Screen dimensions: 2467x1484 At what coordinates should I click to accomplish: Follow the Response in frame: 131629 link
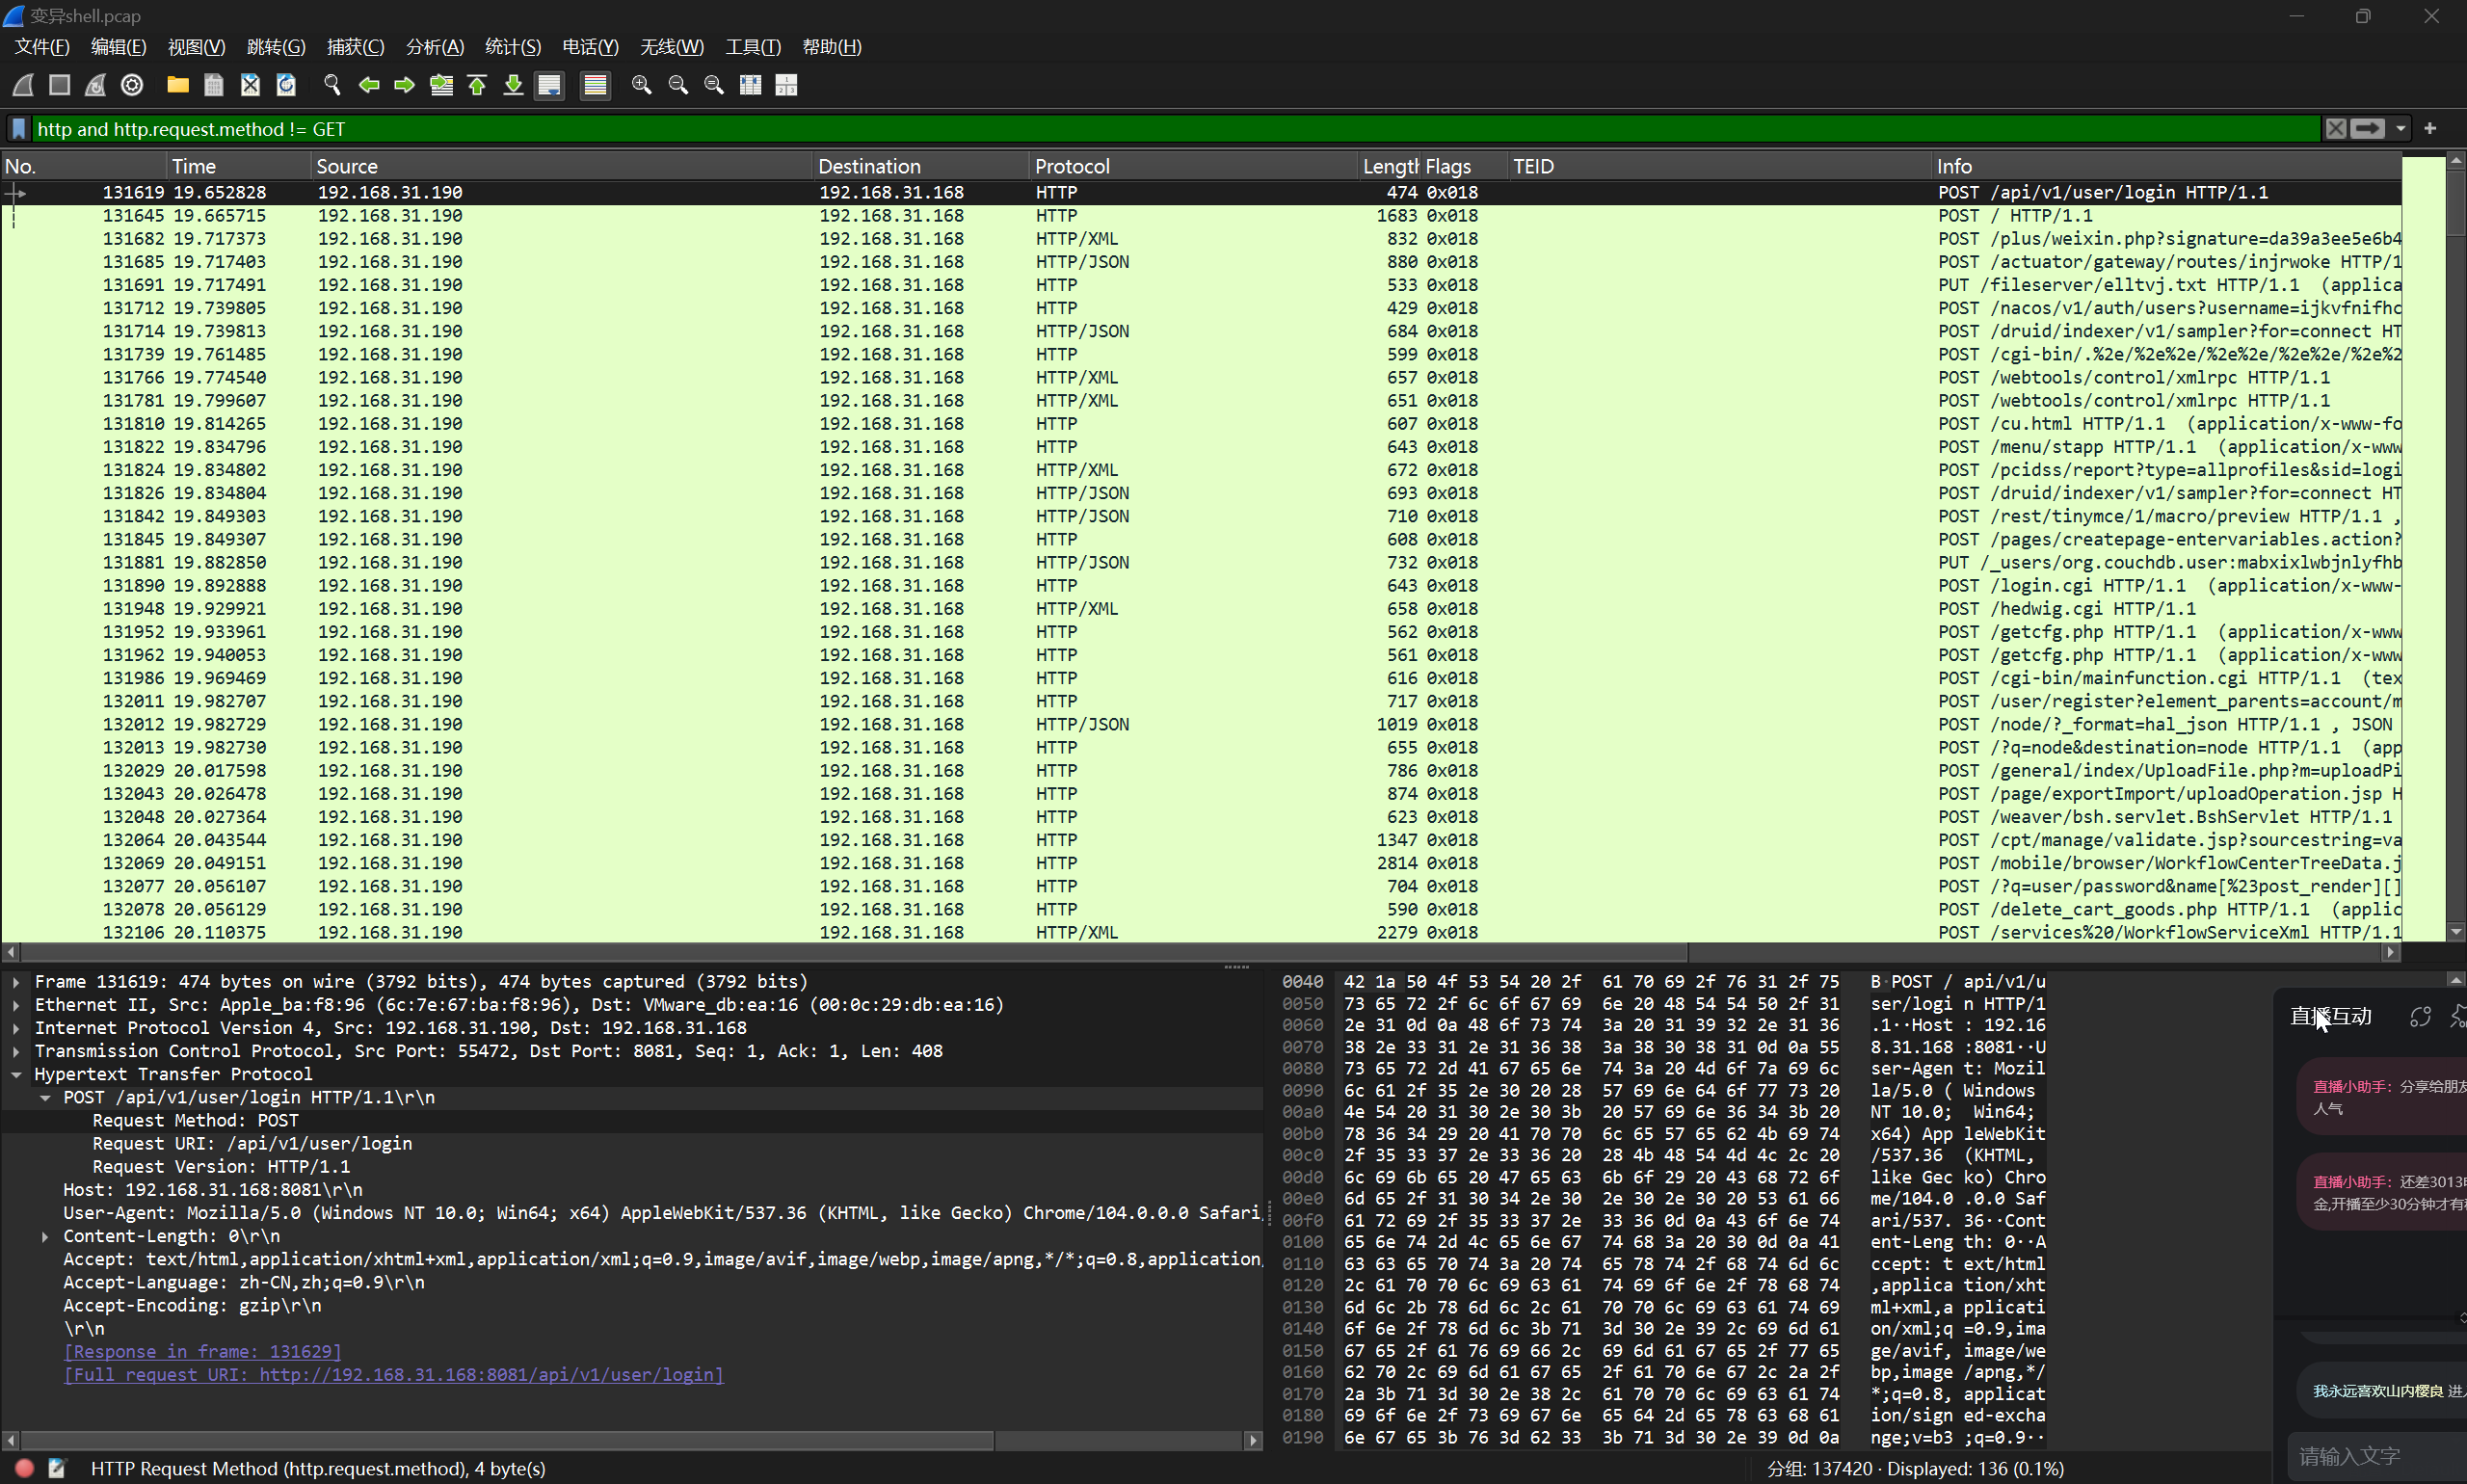202,1352
